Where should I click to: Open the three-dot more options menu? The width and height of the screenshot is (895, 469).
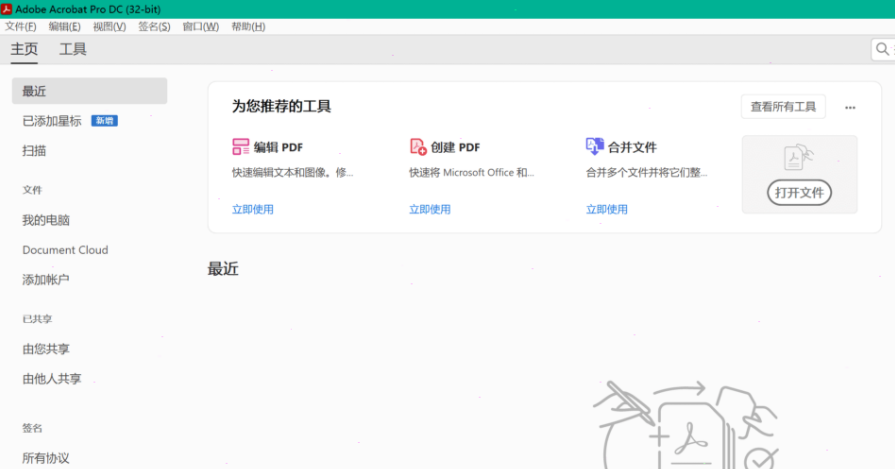(x=850, y=107)
